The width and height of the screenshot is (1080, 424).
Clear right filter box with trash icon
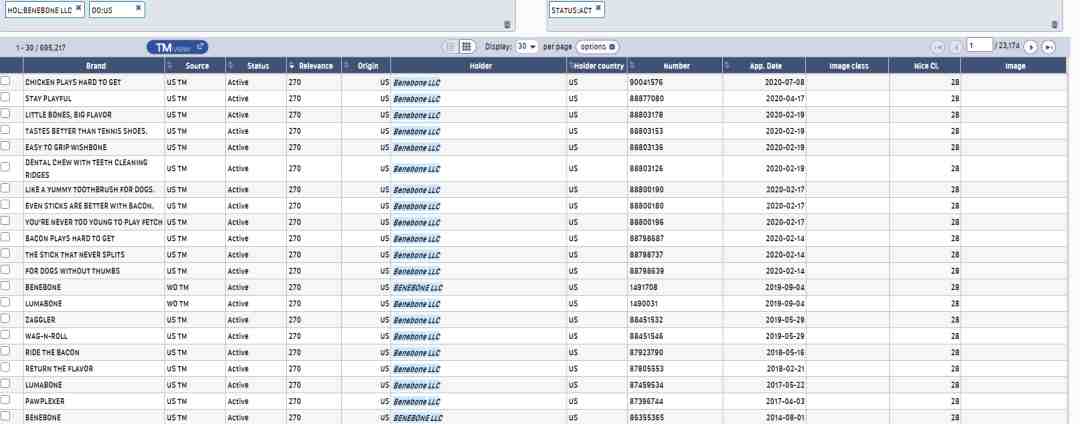(1054, 24)
